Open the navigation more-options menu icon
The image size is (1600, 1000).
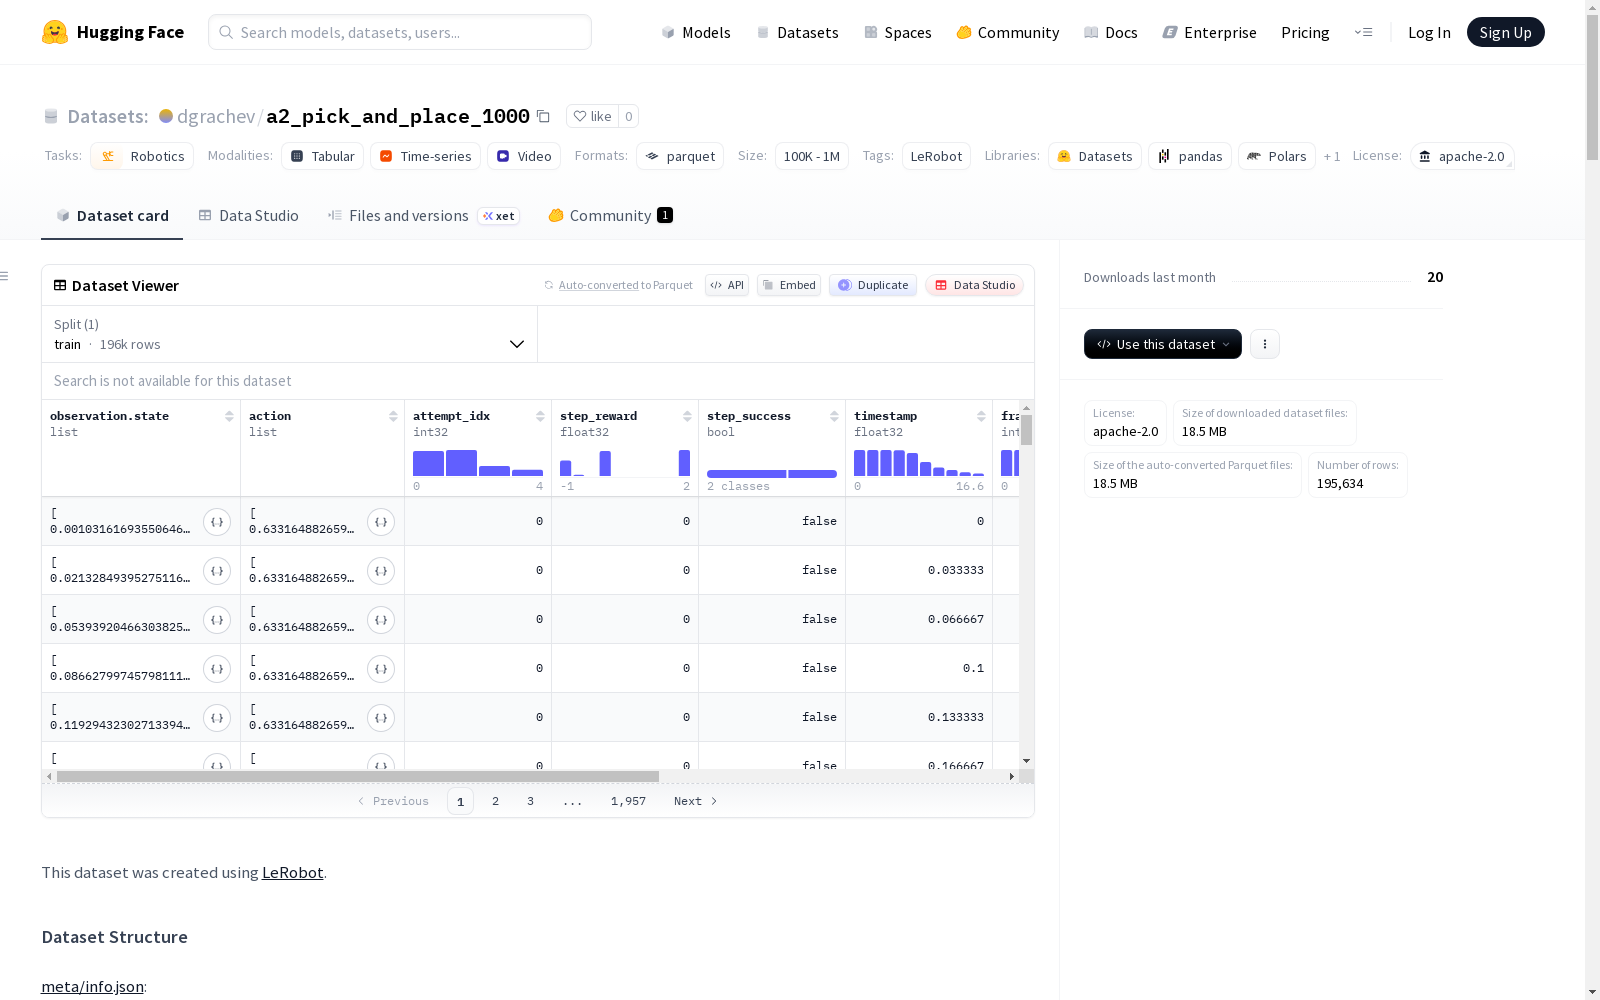pyautogui.click(x=1363, y=32)
